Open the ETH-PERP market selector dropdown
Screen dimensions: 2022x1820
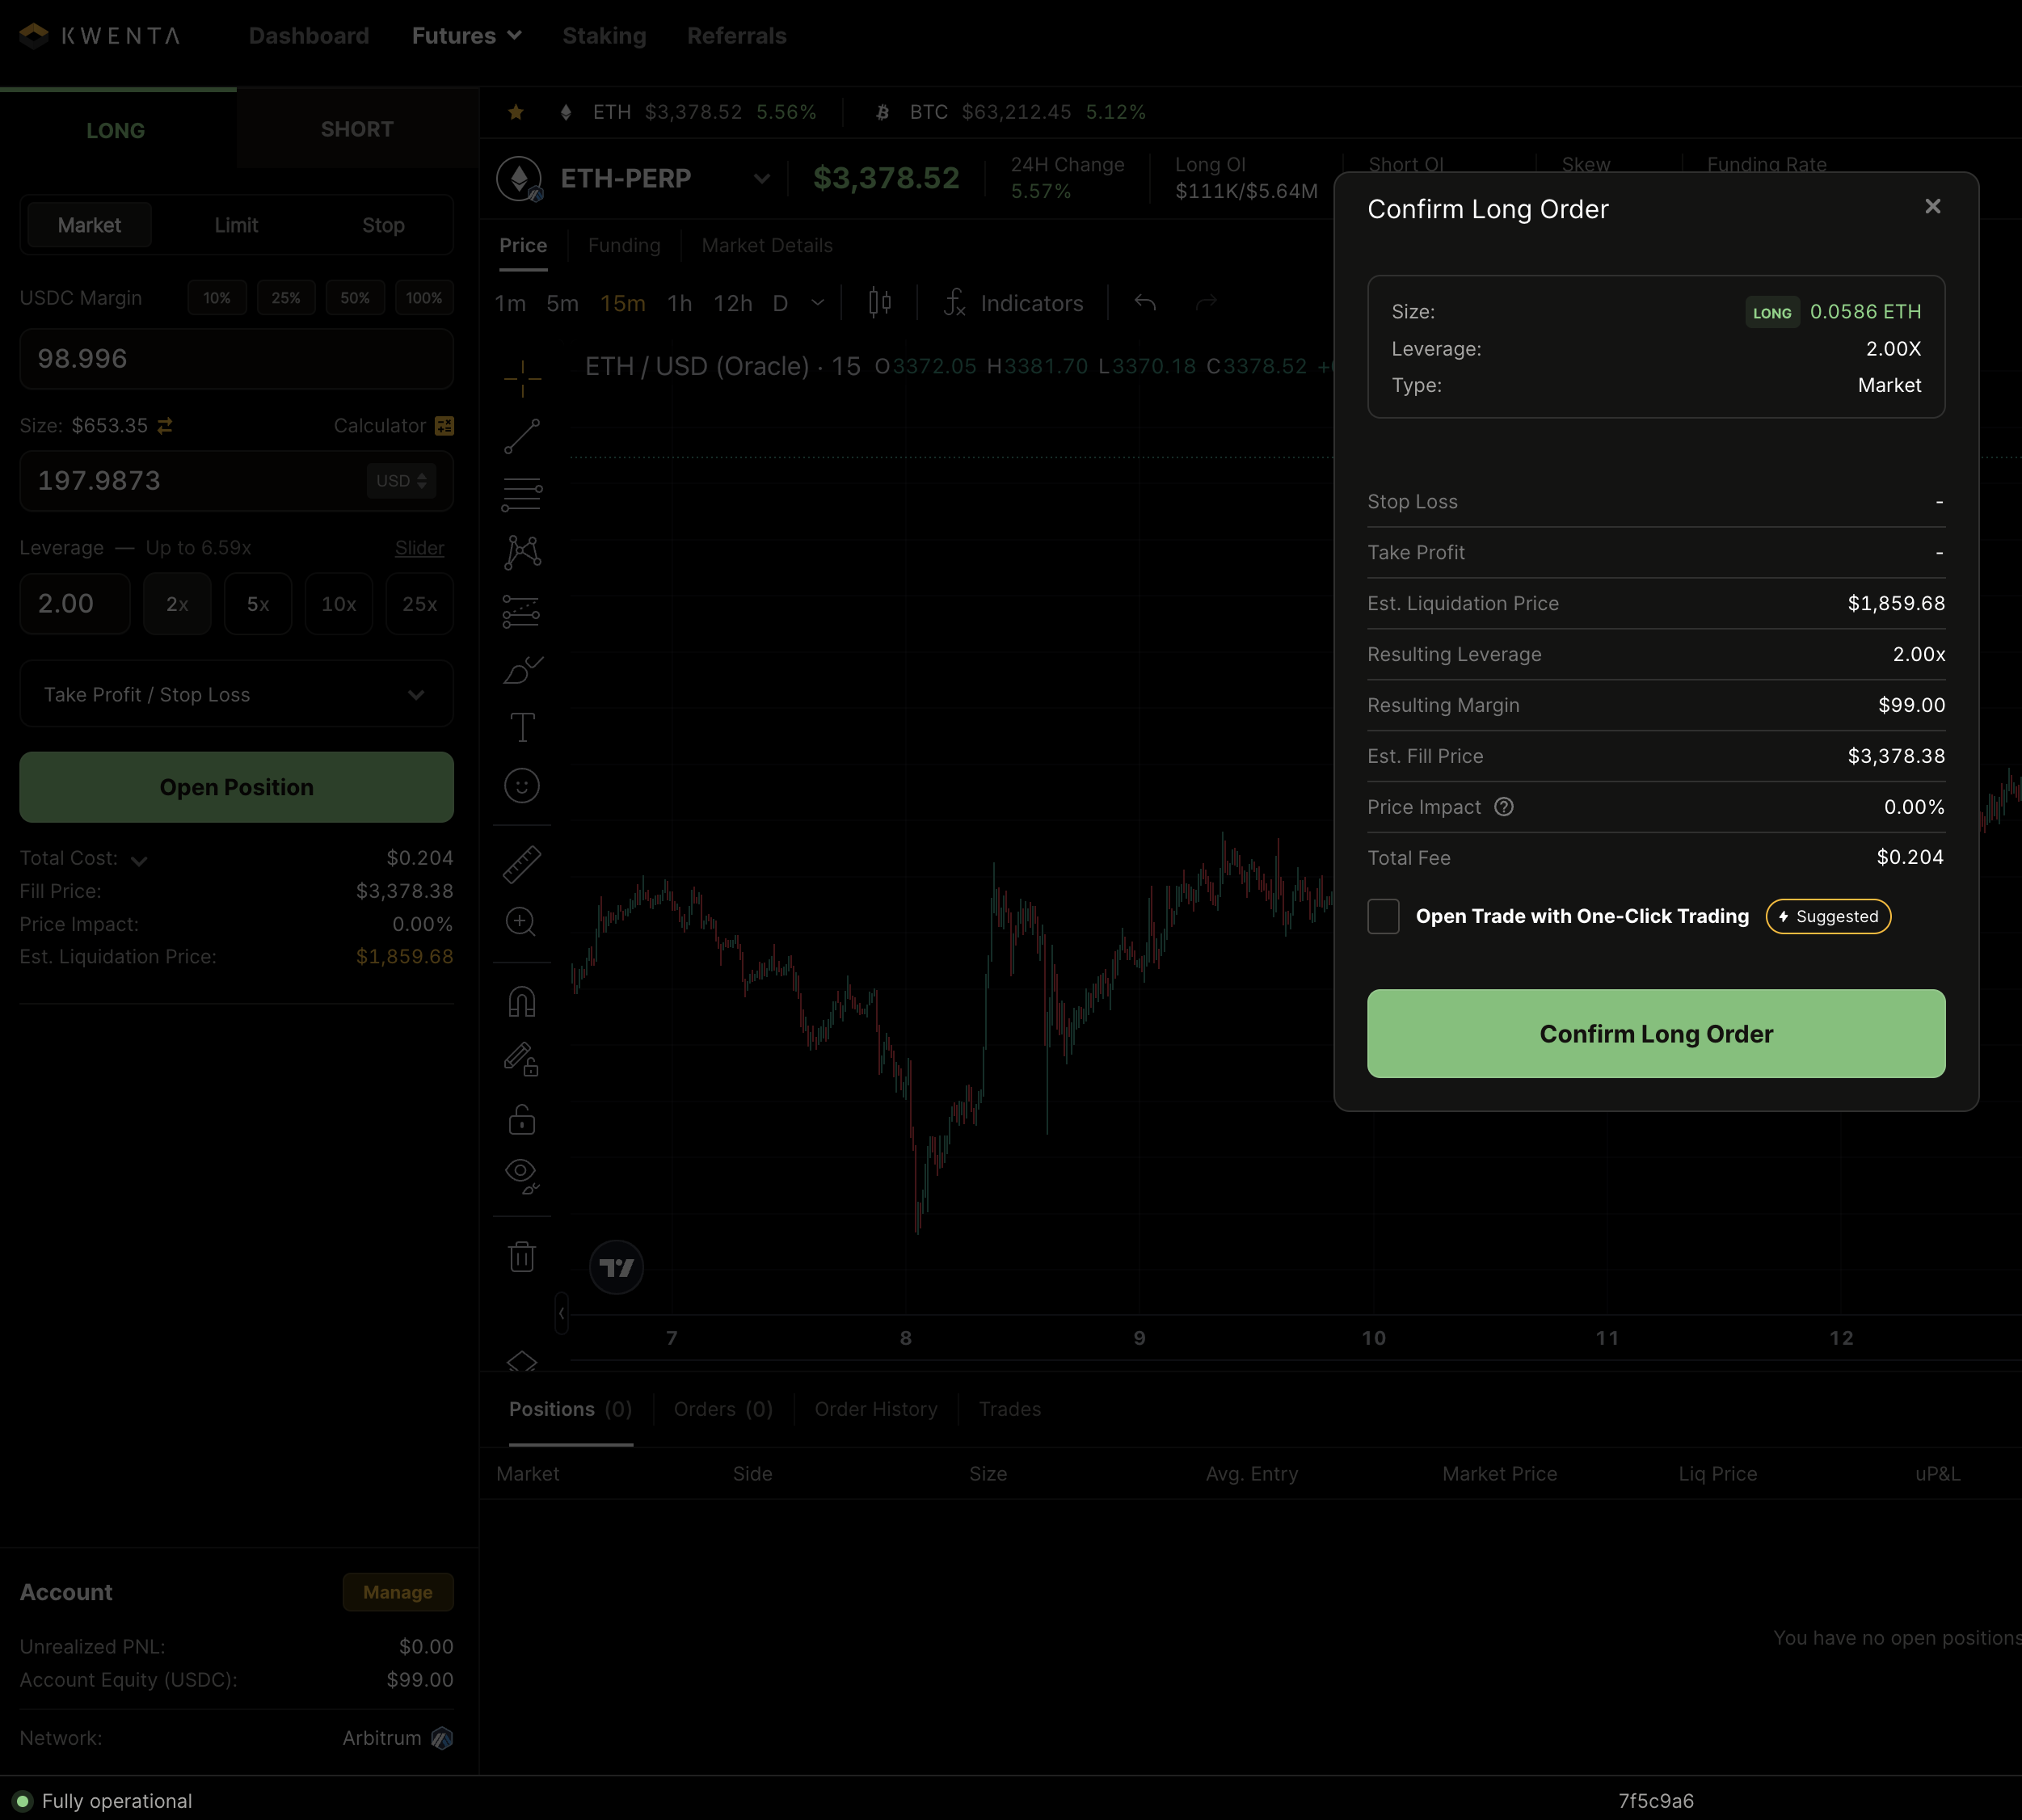[x=761, y=179]
